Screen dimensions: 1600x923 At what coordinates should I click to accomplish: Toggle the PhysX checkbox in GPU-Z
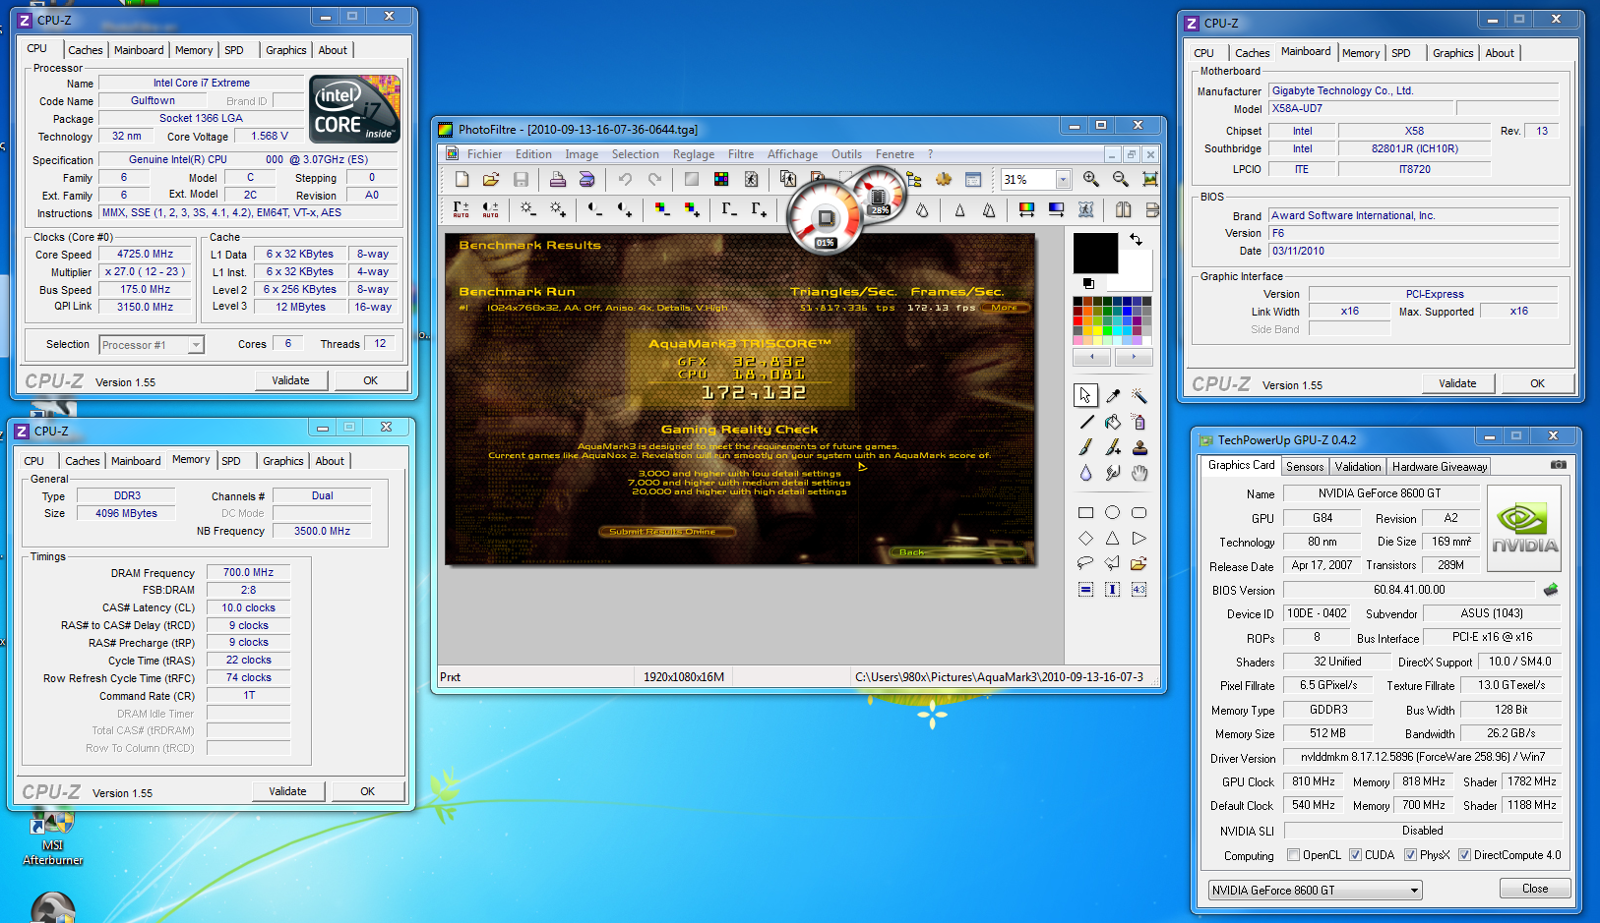(1410, 855)
